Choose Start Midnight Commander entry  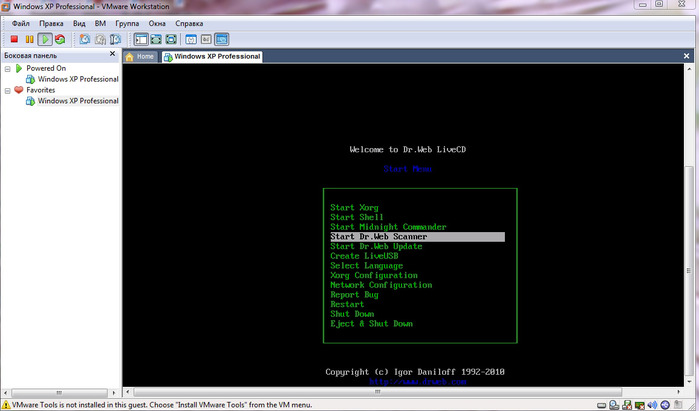(388, 227)
